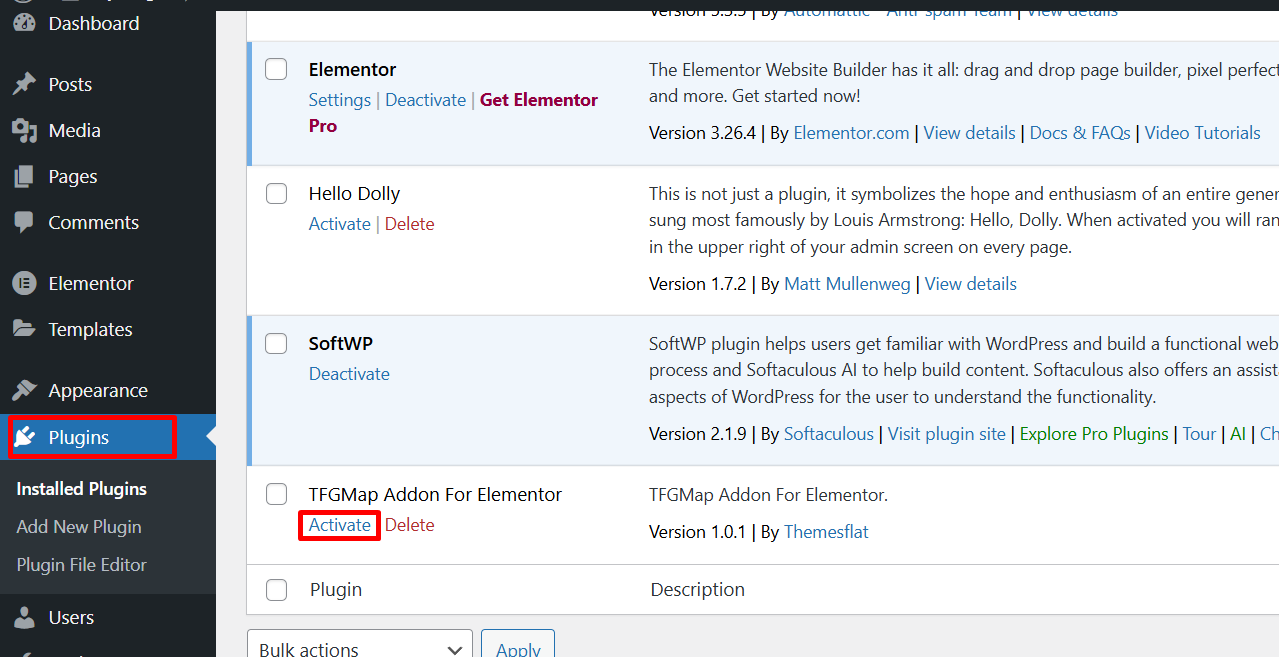Open the Bulk actions dropdown
The height and width of the screenshot is (657, 1279).
coord(360,644)
